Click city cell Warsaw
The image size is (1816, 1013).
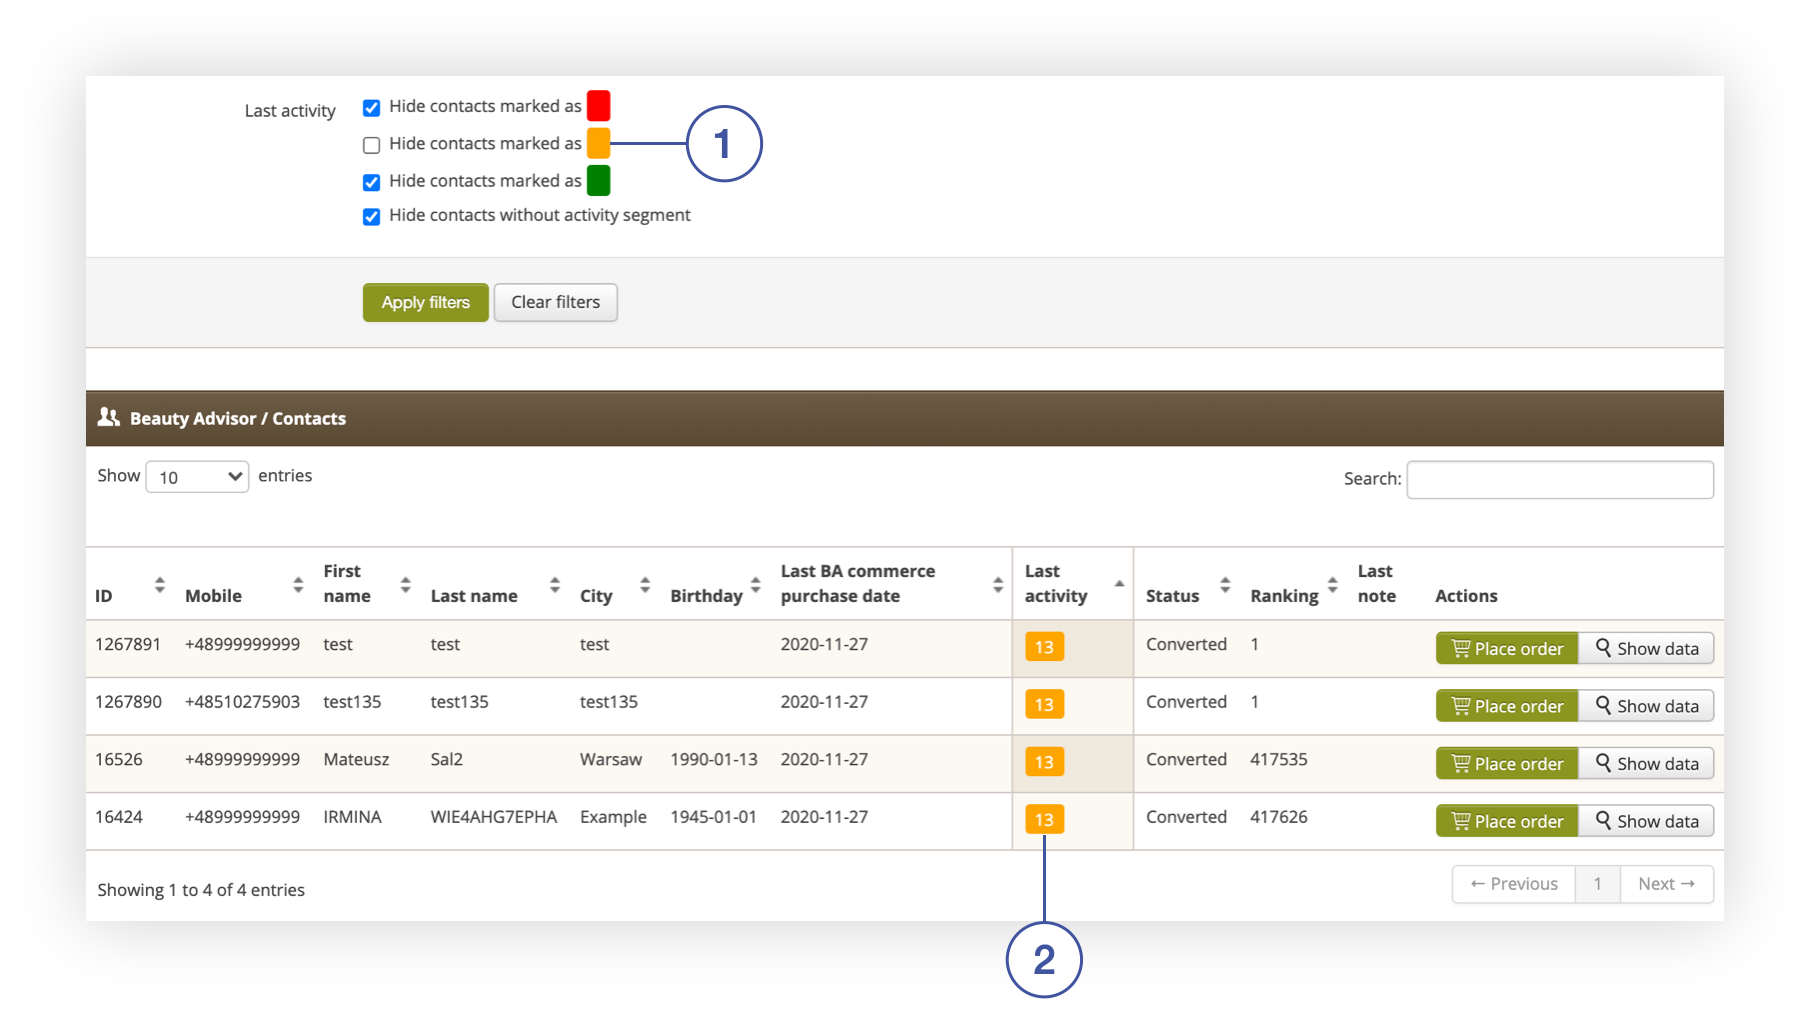pos(611,760)
